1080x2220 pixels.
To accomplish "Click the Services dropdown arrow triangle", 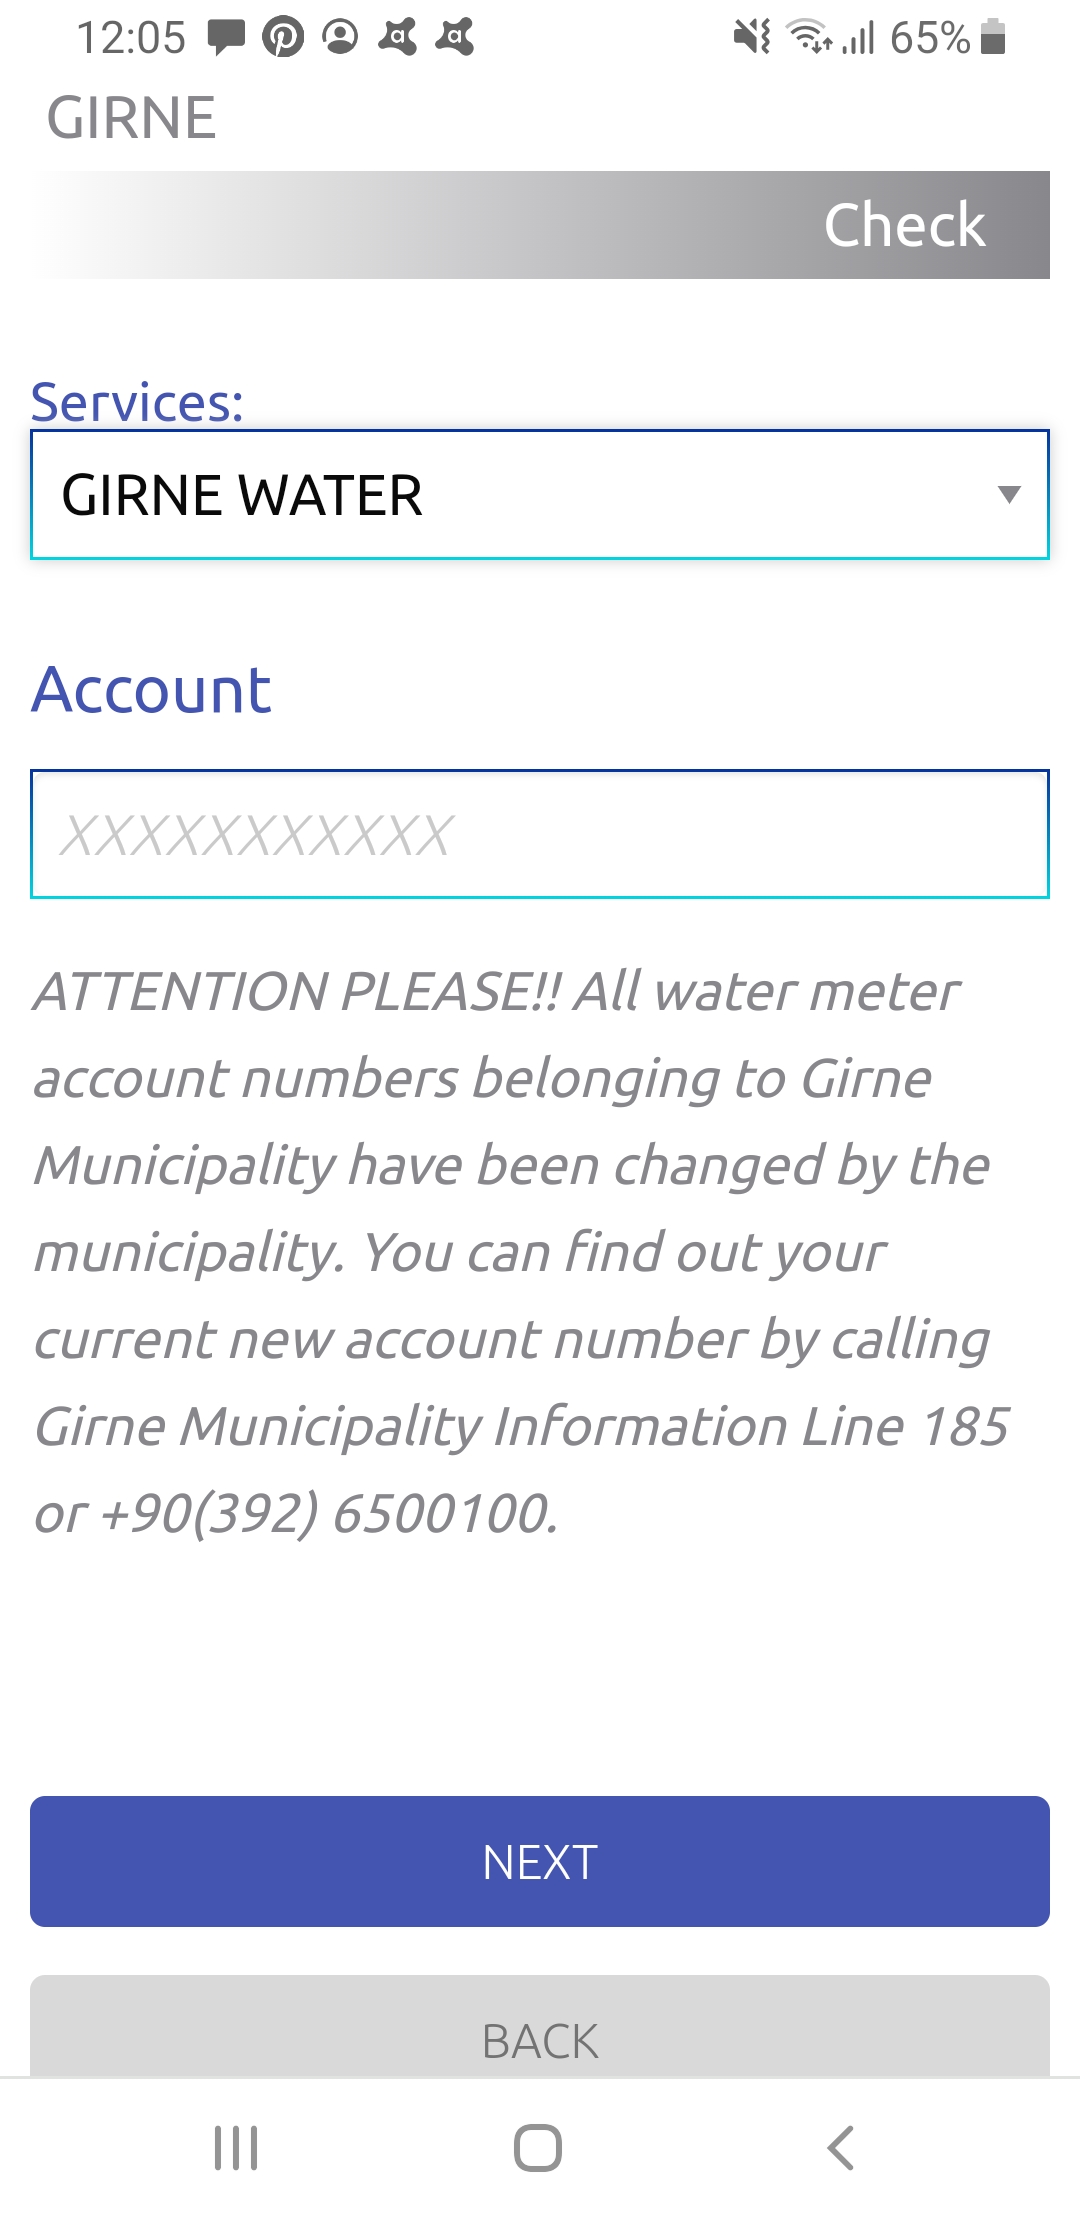I will (x=1009, y=494).
